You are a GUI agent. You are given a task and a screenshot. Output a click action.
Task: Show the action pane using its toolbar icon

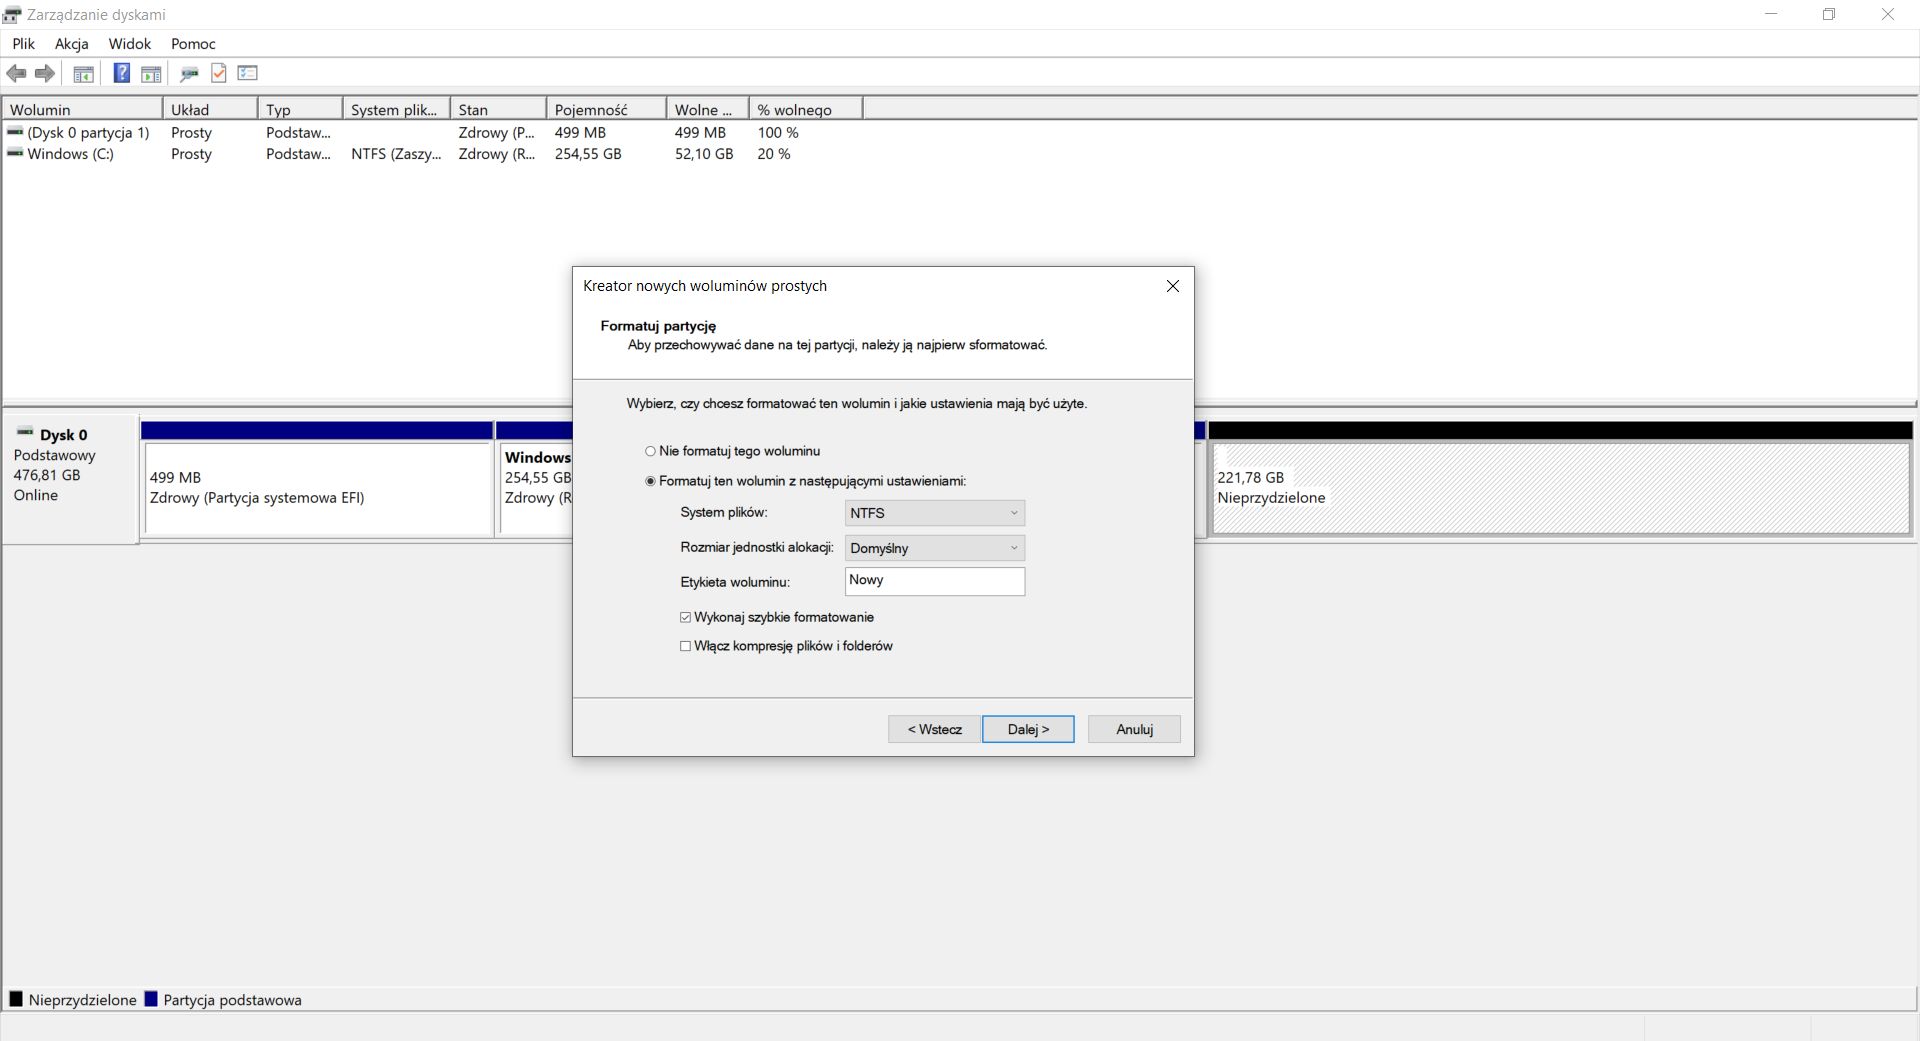[x=151, y=73]
